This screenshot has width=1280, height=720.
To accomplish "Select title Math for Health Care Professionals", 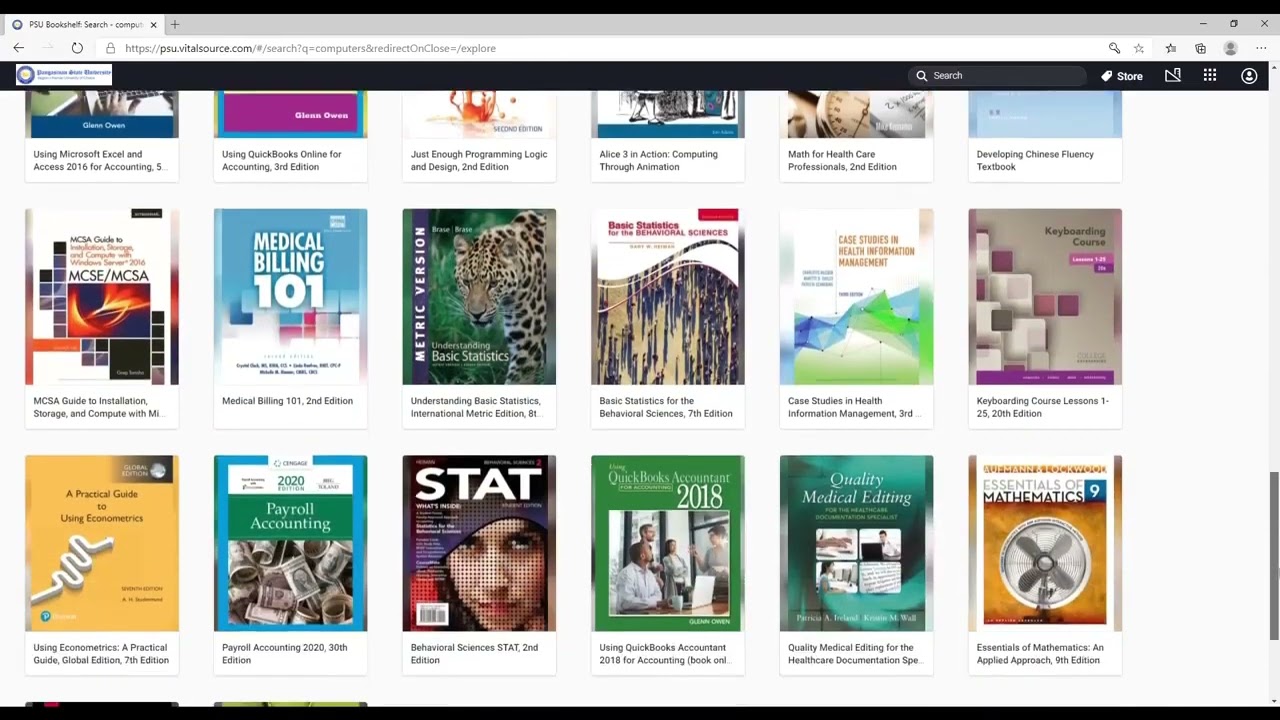I will point(842,160).
